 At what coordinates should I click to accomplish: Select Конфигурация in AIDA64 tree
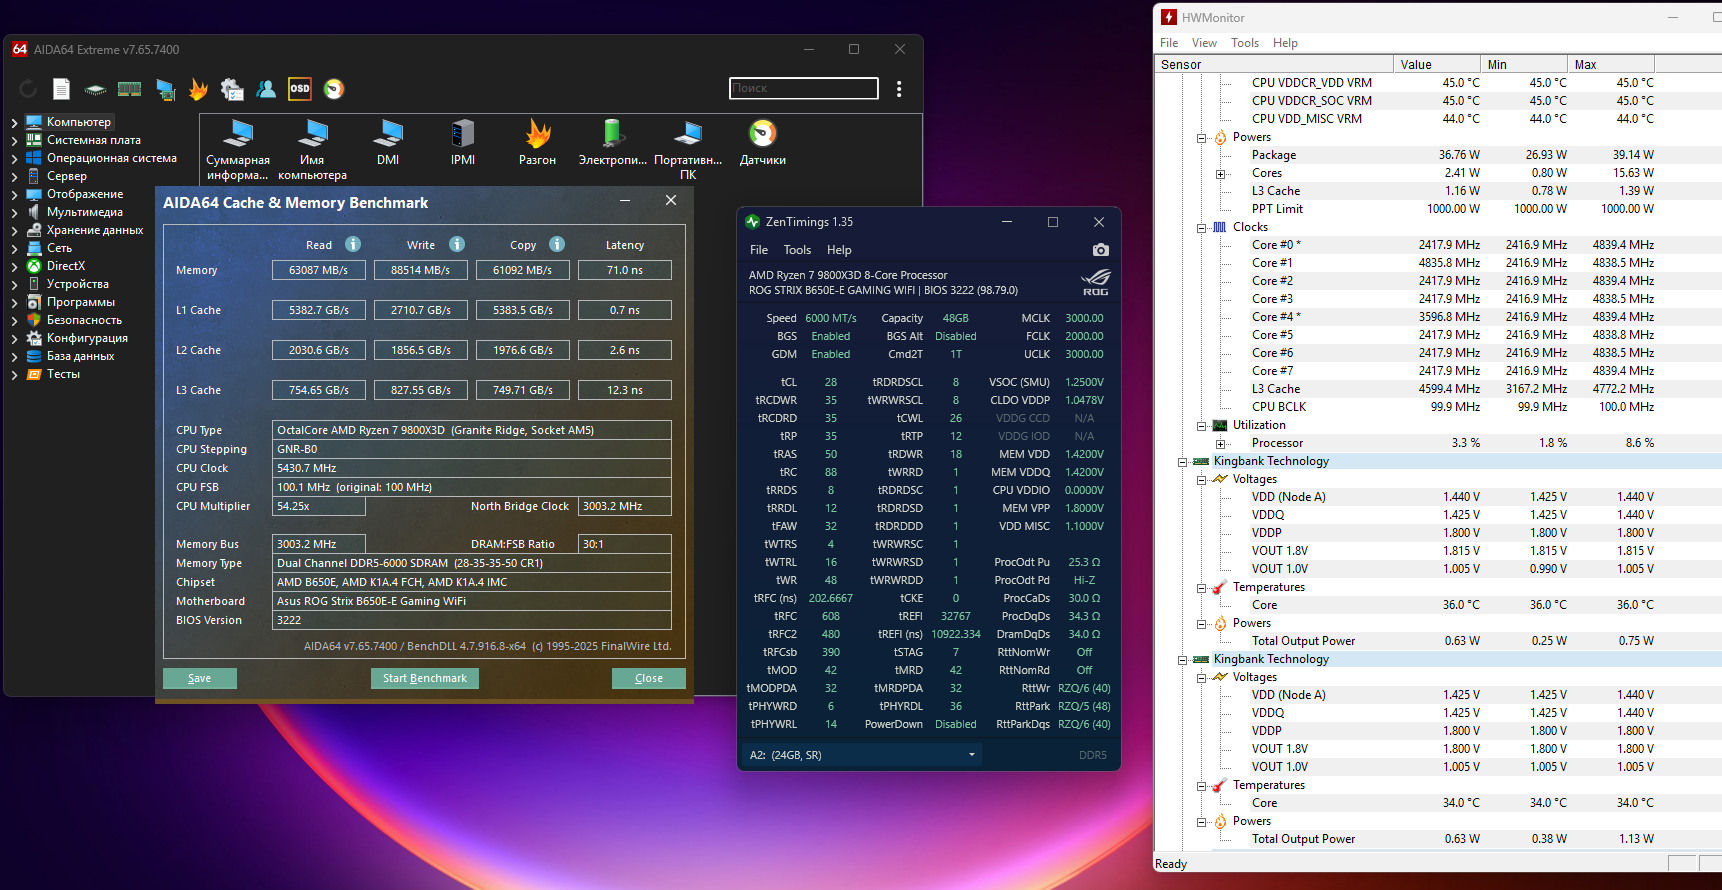pyautogui.click(x=87, y=339)
